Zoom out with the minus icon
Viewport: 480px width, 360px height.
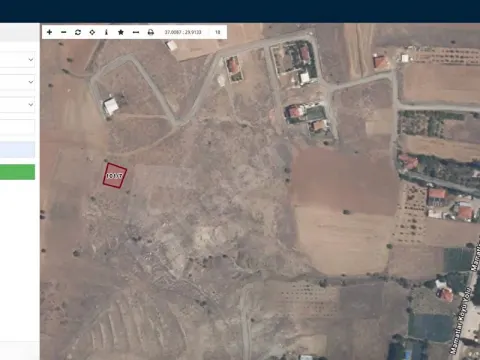click(64, 32)
